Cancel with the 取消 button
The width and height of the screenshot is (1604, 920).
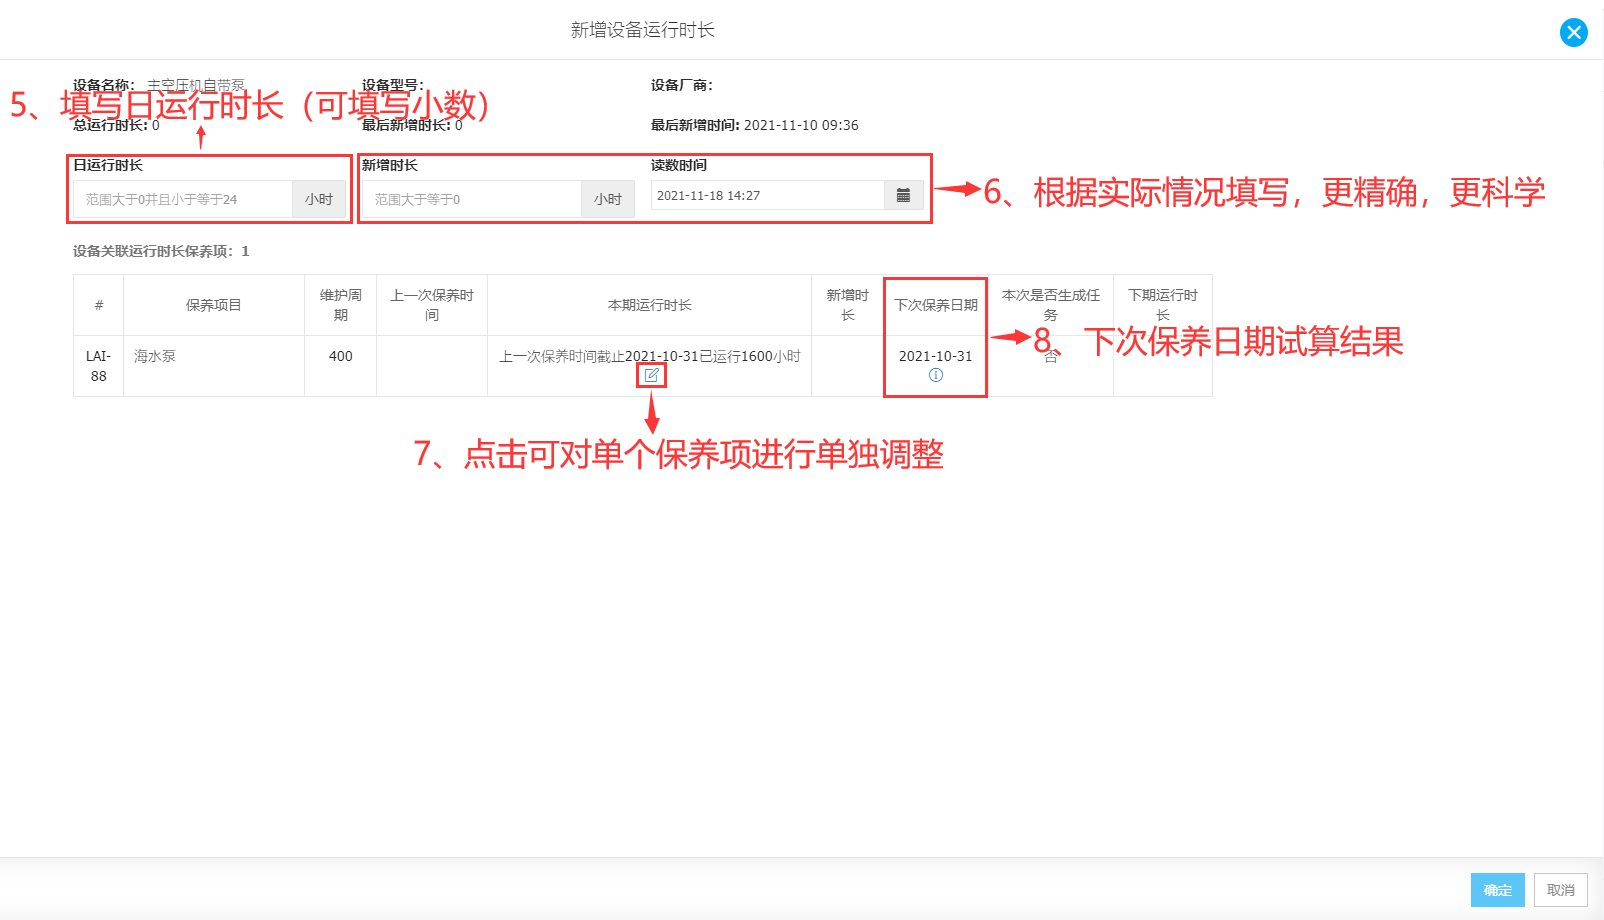click(x=1560, y=890)
